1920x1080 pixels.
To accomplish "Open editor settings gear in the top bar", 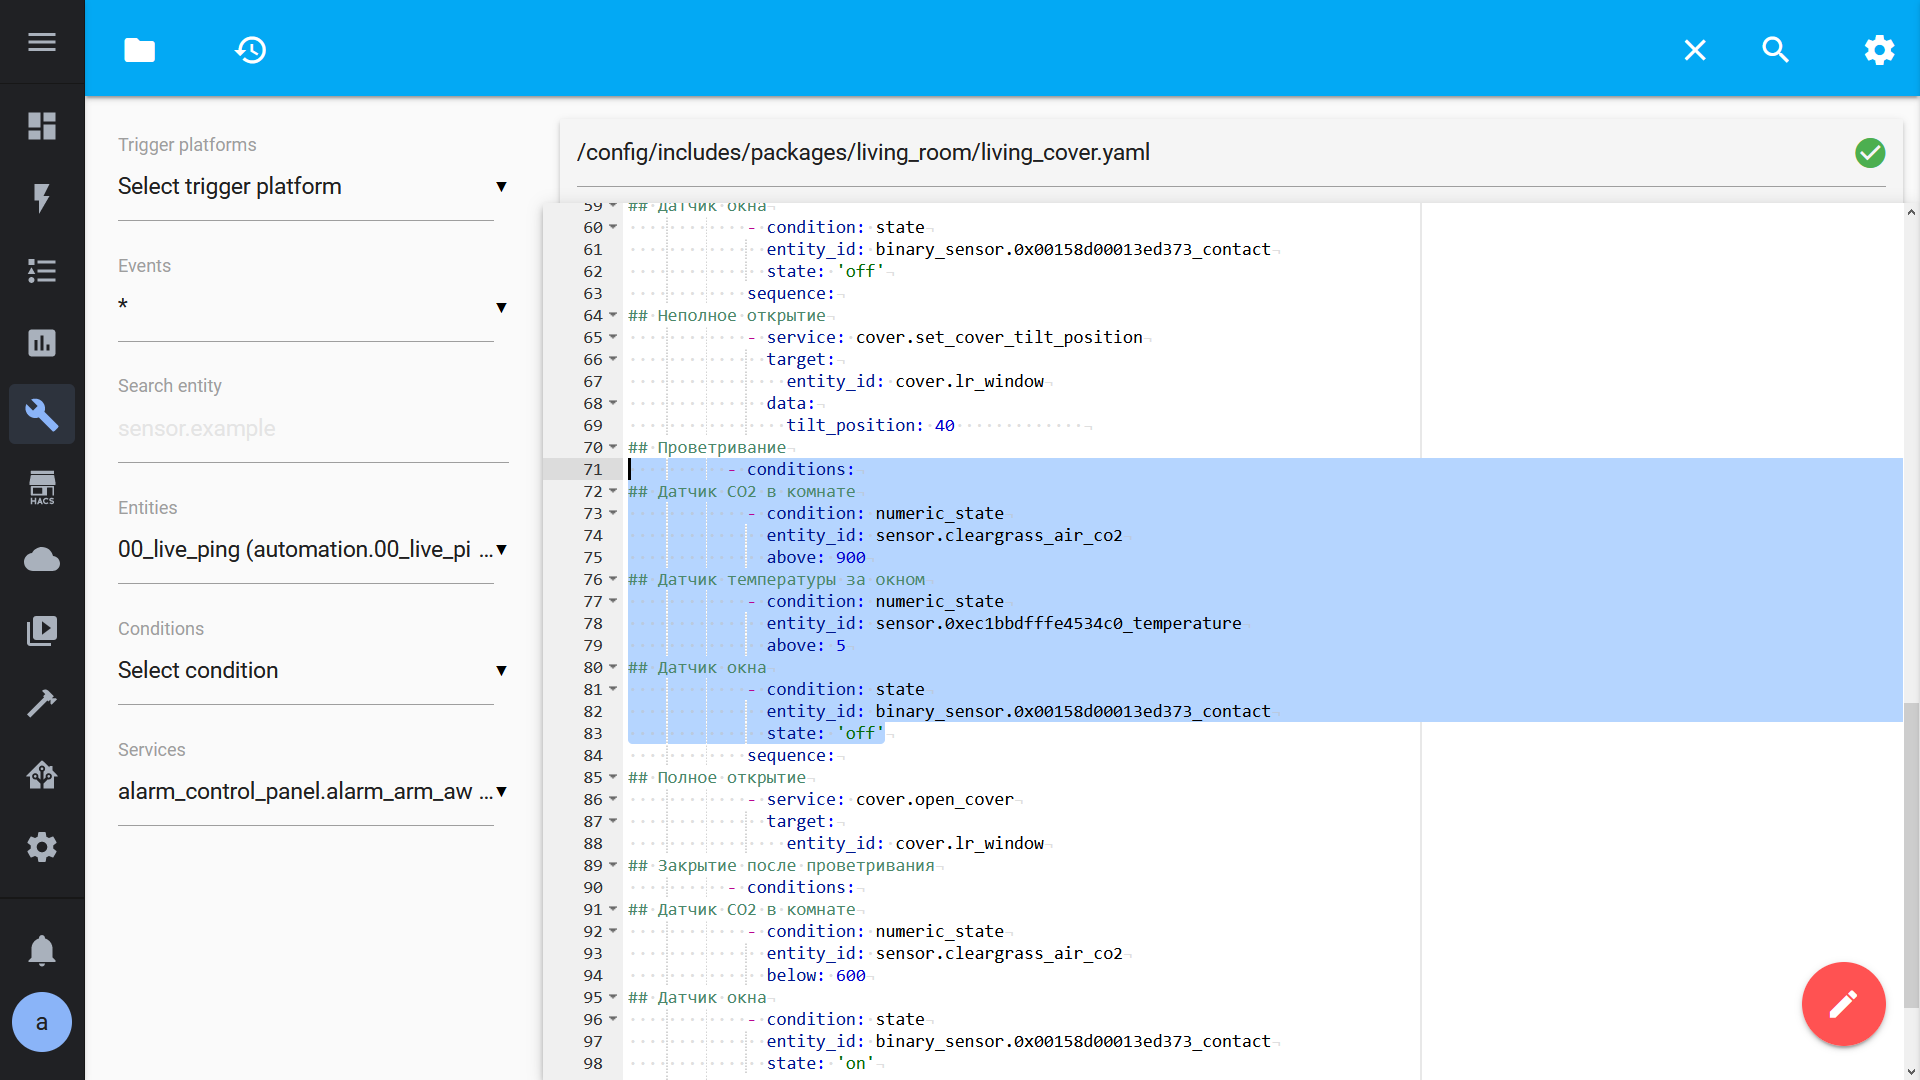I will coord(1879,50).
